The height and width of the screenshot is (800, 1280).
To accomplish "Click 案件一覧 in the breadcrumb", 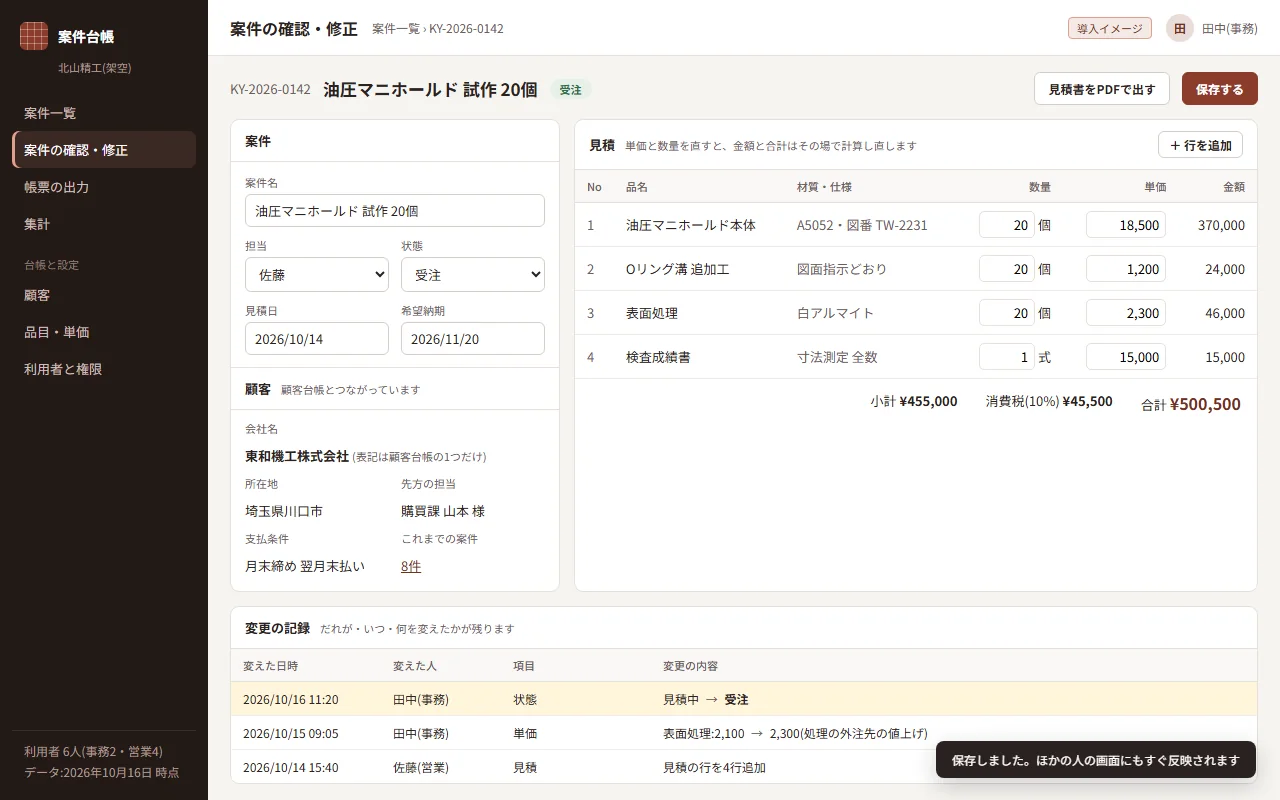I will 396,29.
